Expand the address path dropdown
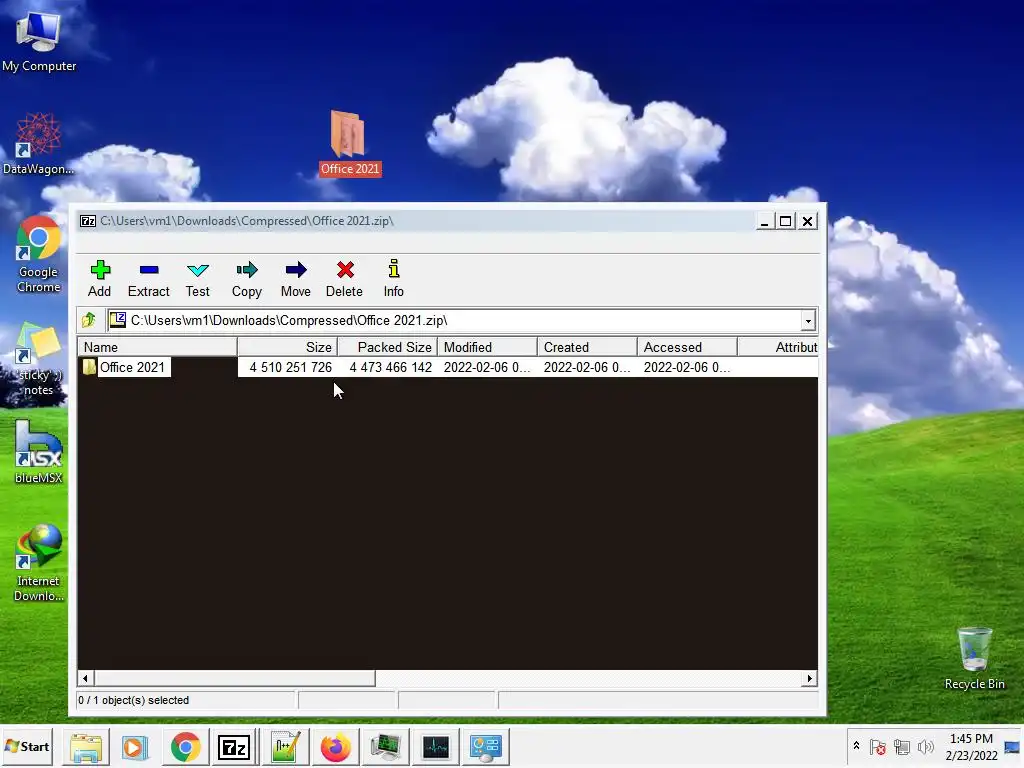1024x768 pixels. tap(808, 321)
